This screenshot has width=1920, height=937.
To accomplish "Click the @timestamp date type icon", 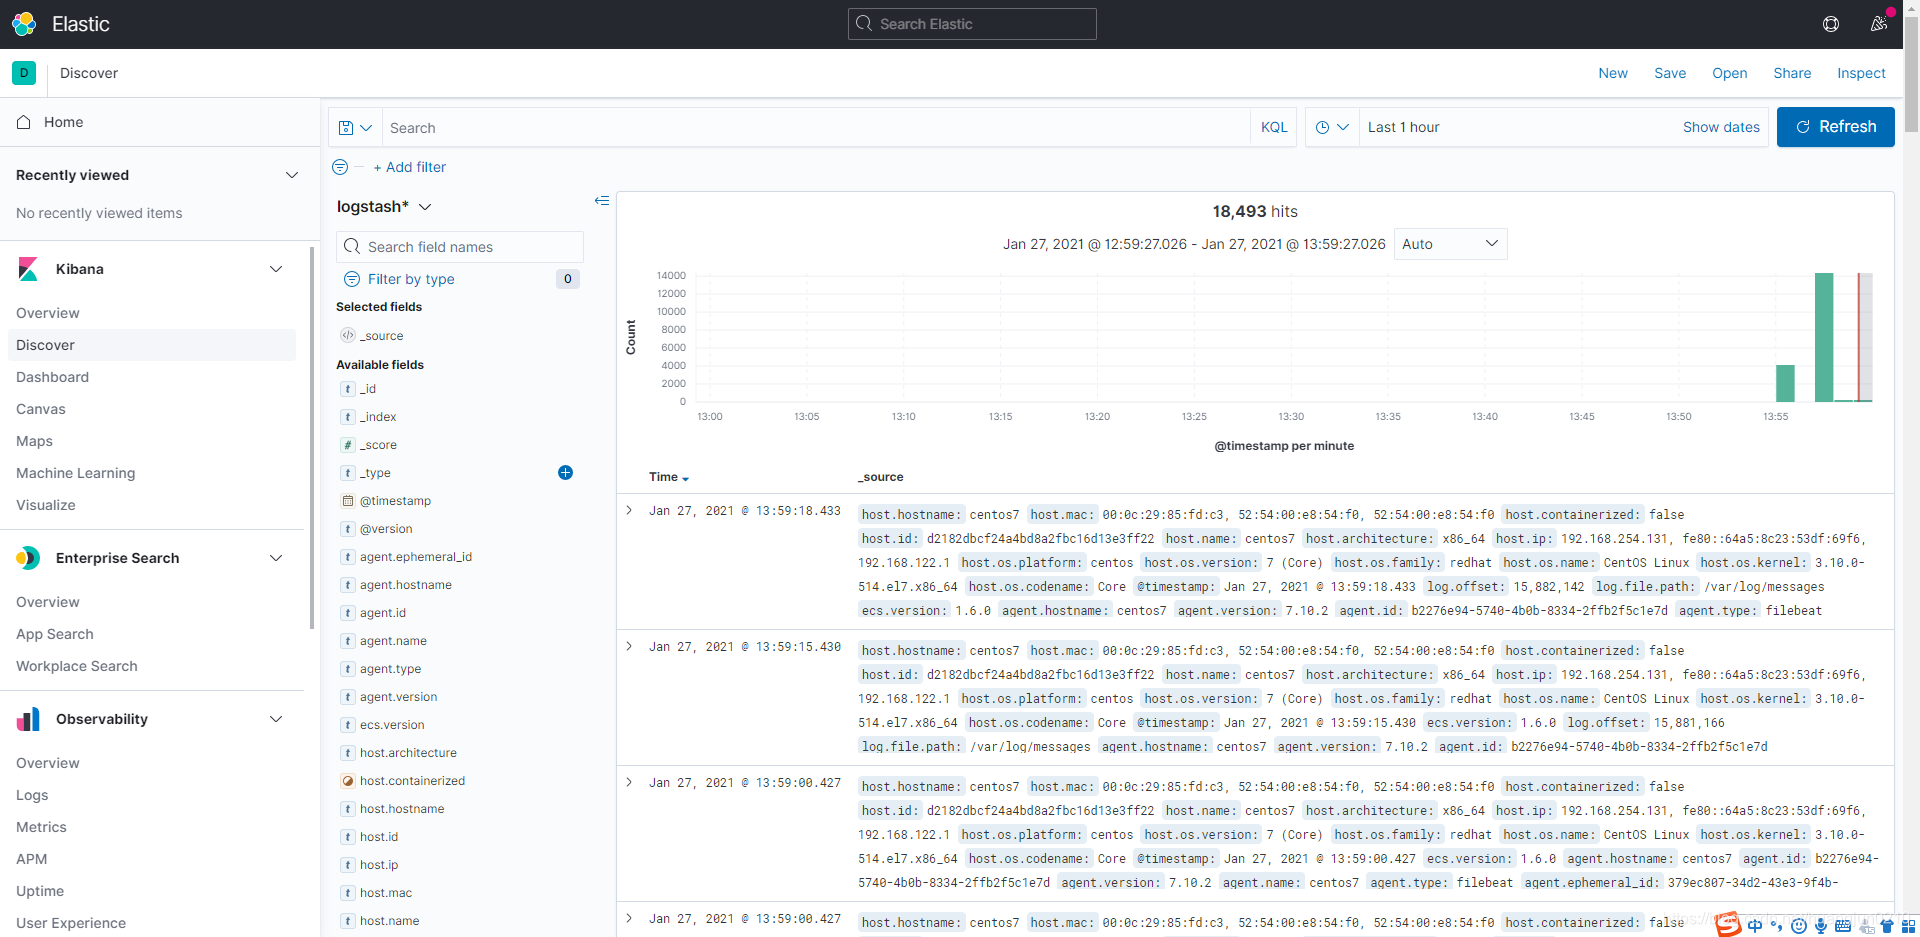I will (x=348, y=501).
